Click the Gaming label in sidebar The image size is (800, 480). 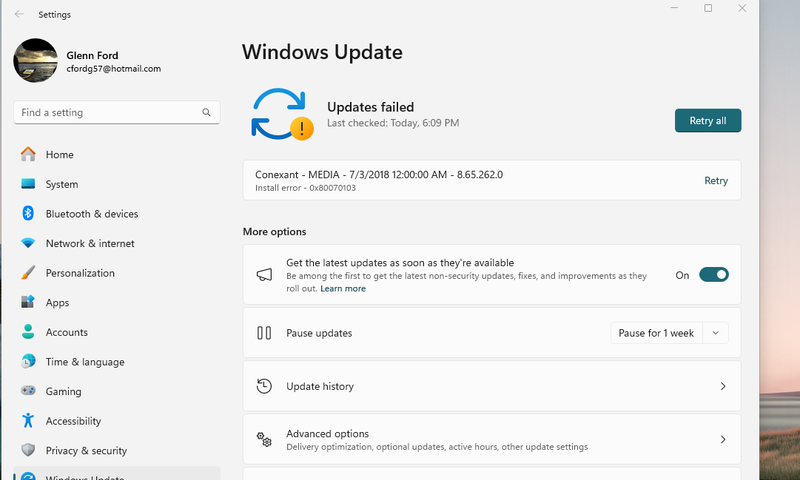pyautogui.click(x=63, y=391)
